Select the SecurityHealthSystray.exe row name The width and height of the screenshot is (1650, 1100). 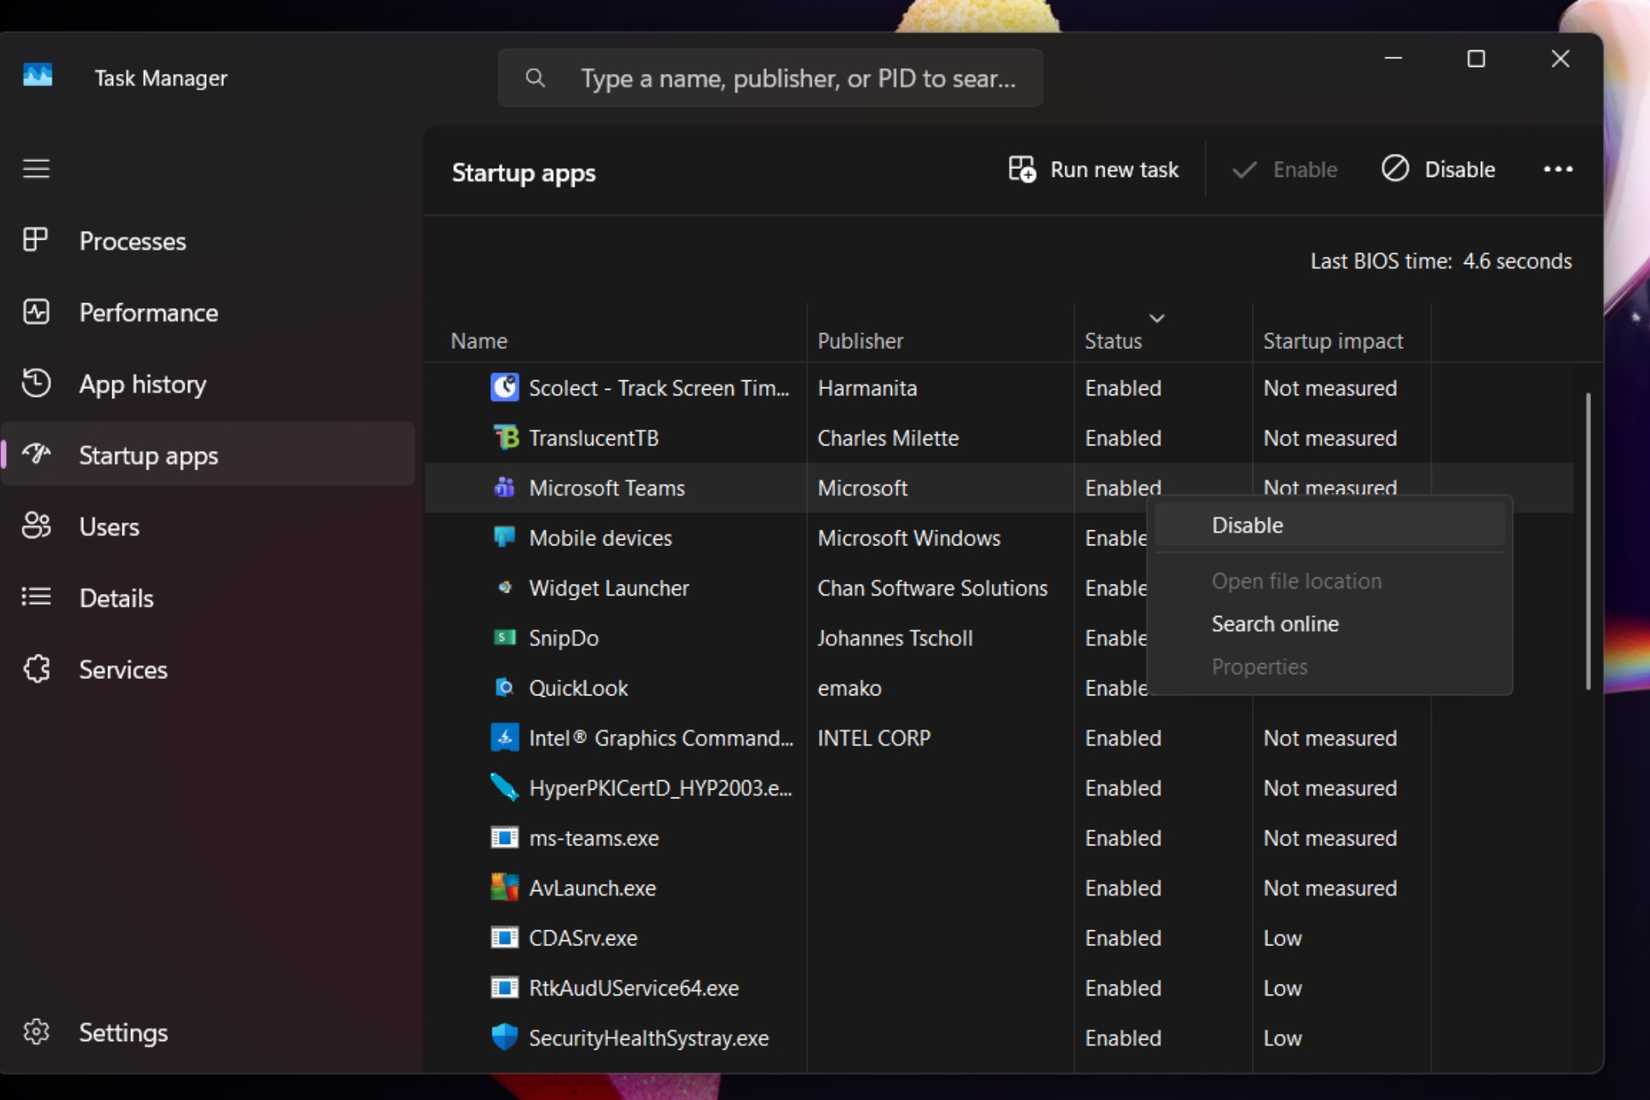coord(648,1038)
